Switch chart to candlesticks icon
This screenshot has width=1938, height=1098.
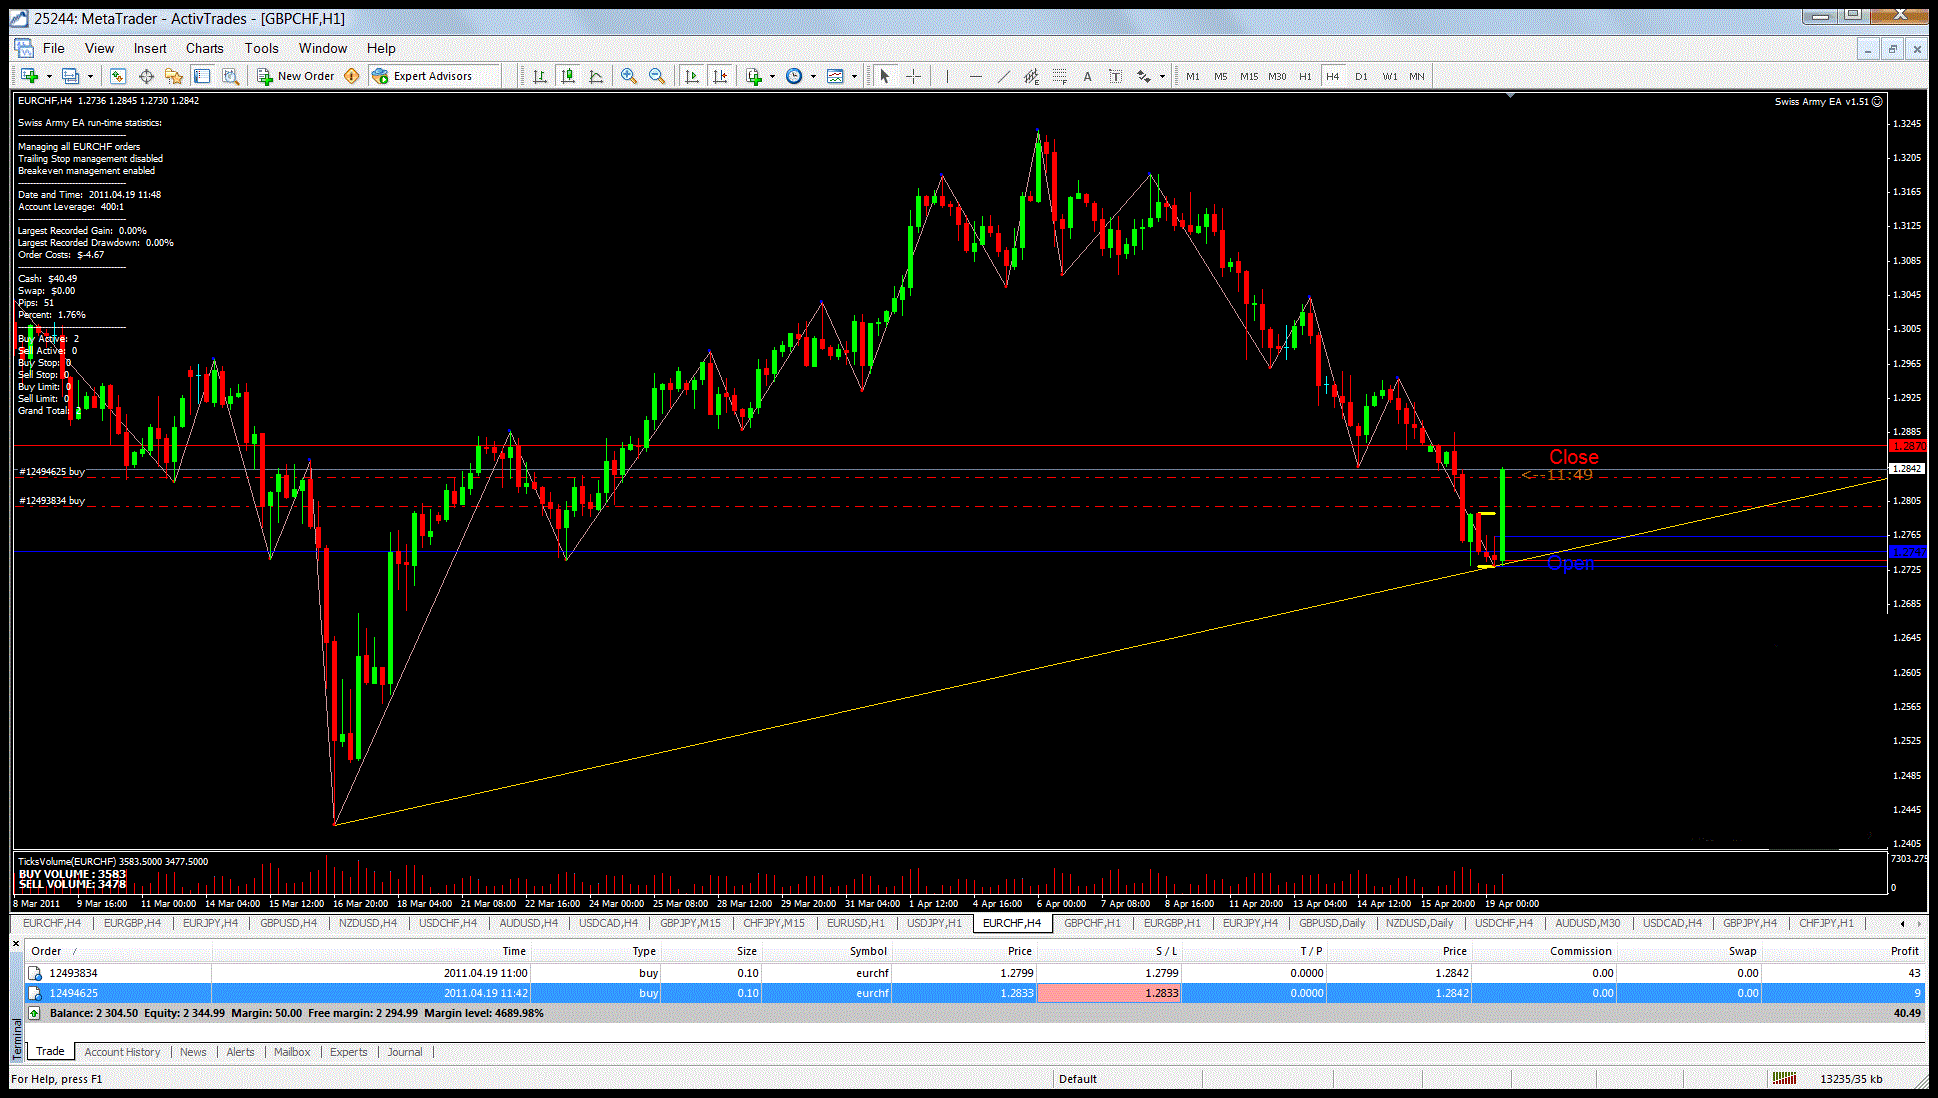(568, 76)
